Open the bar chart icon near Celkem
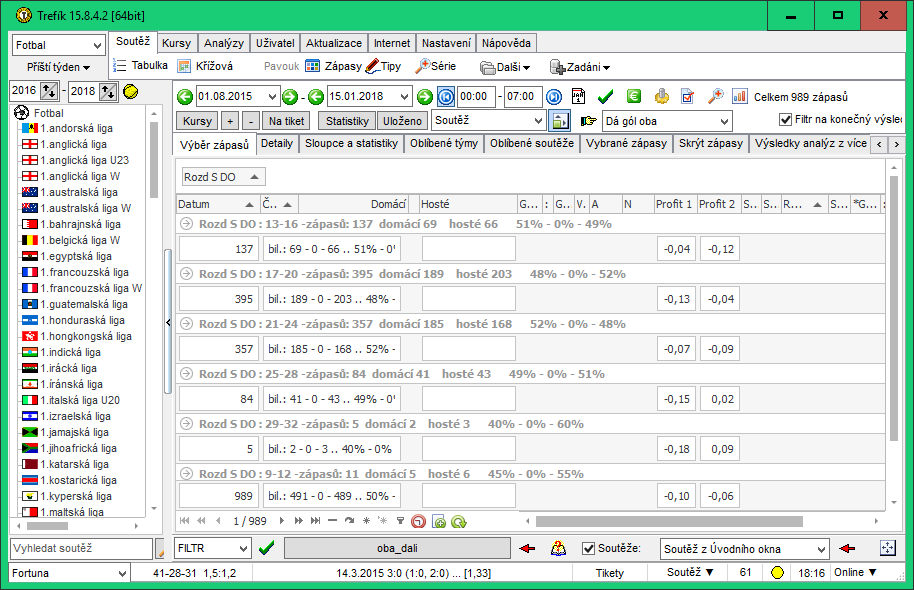 740,96
